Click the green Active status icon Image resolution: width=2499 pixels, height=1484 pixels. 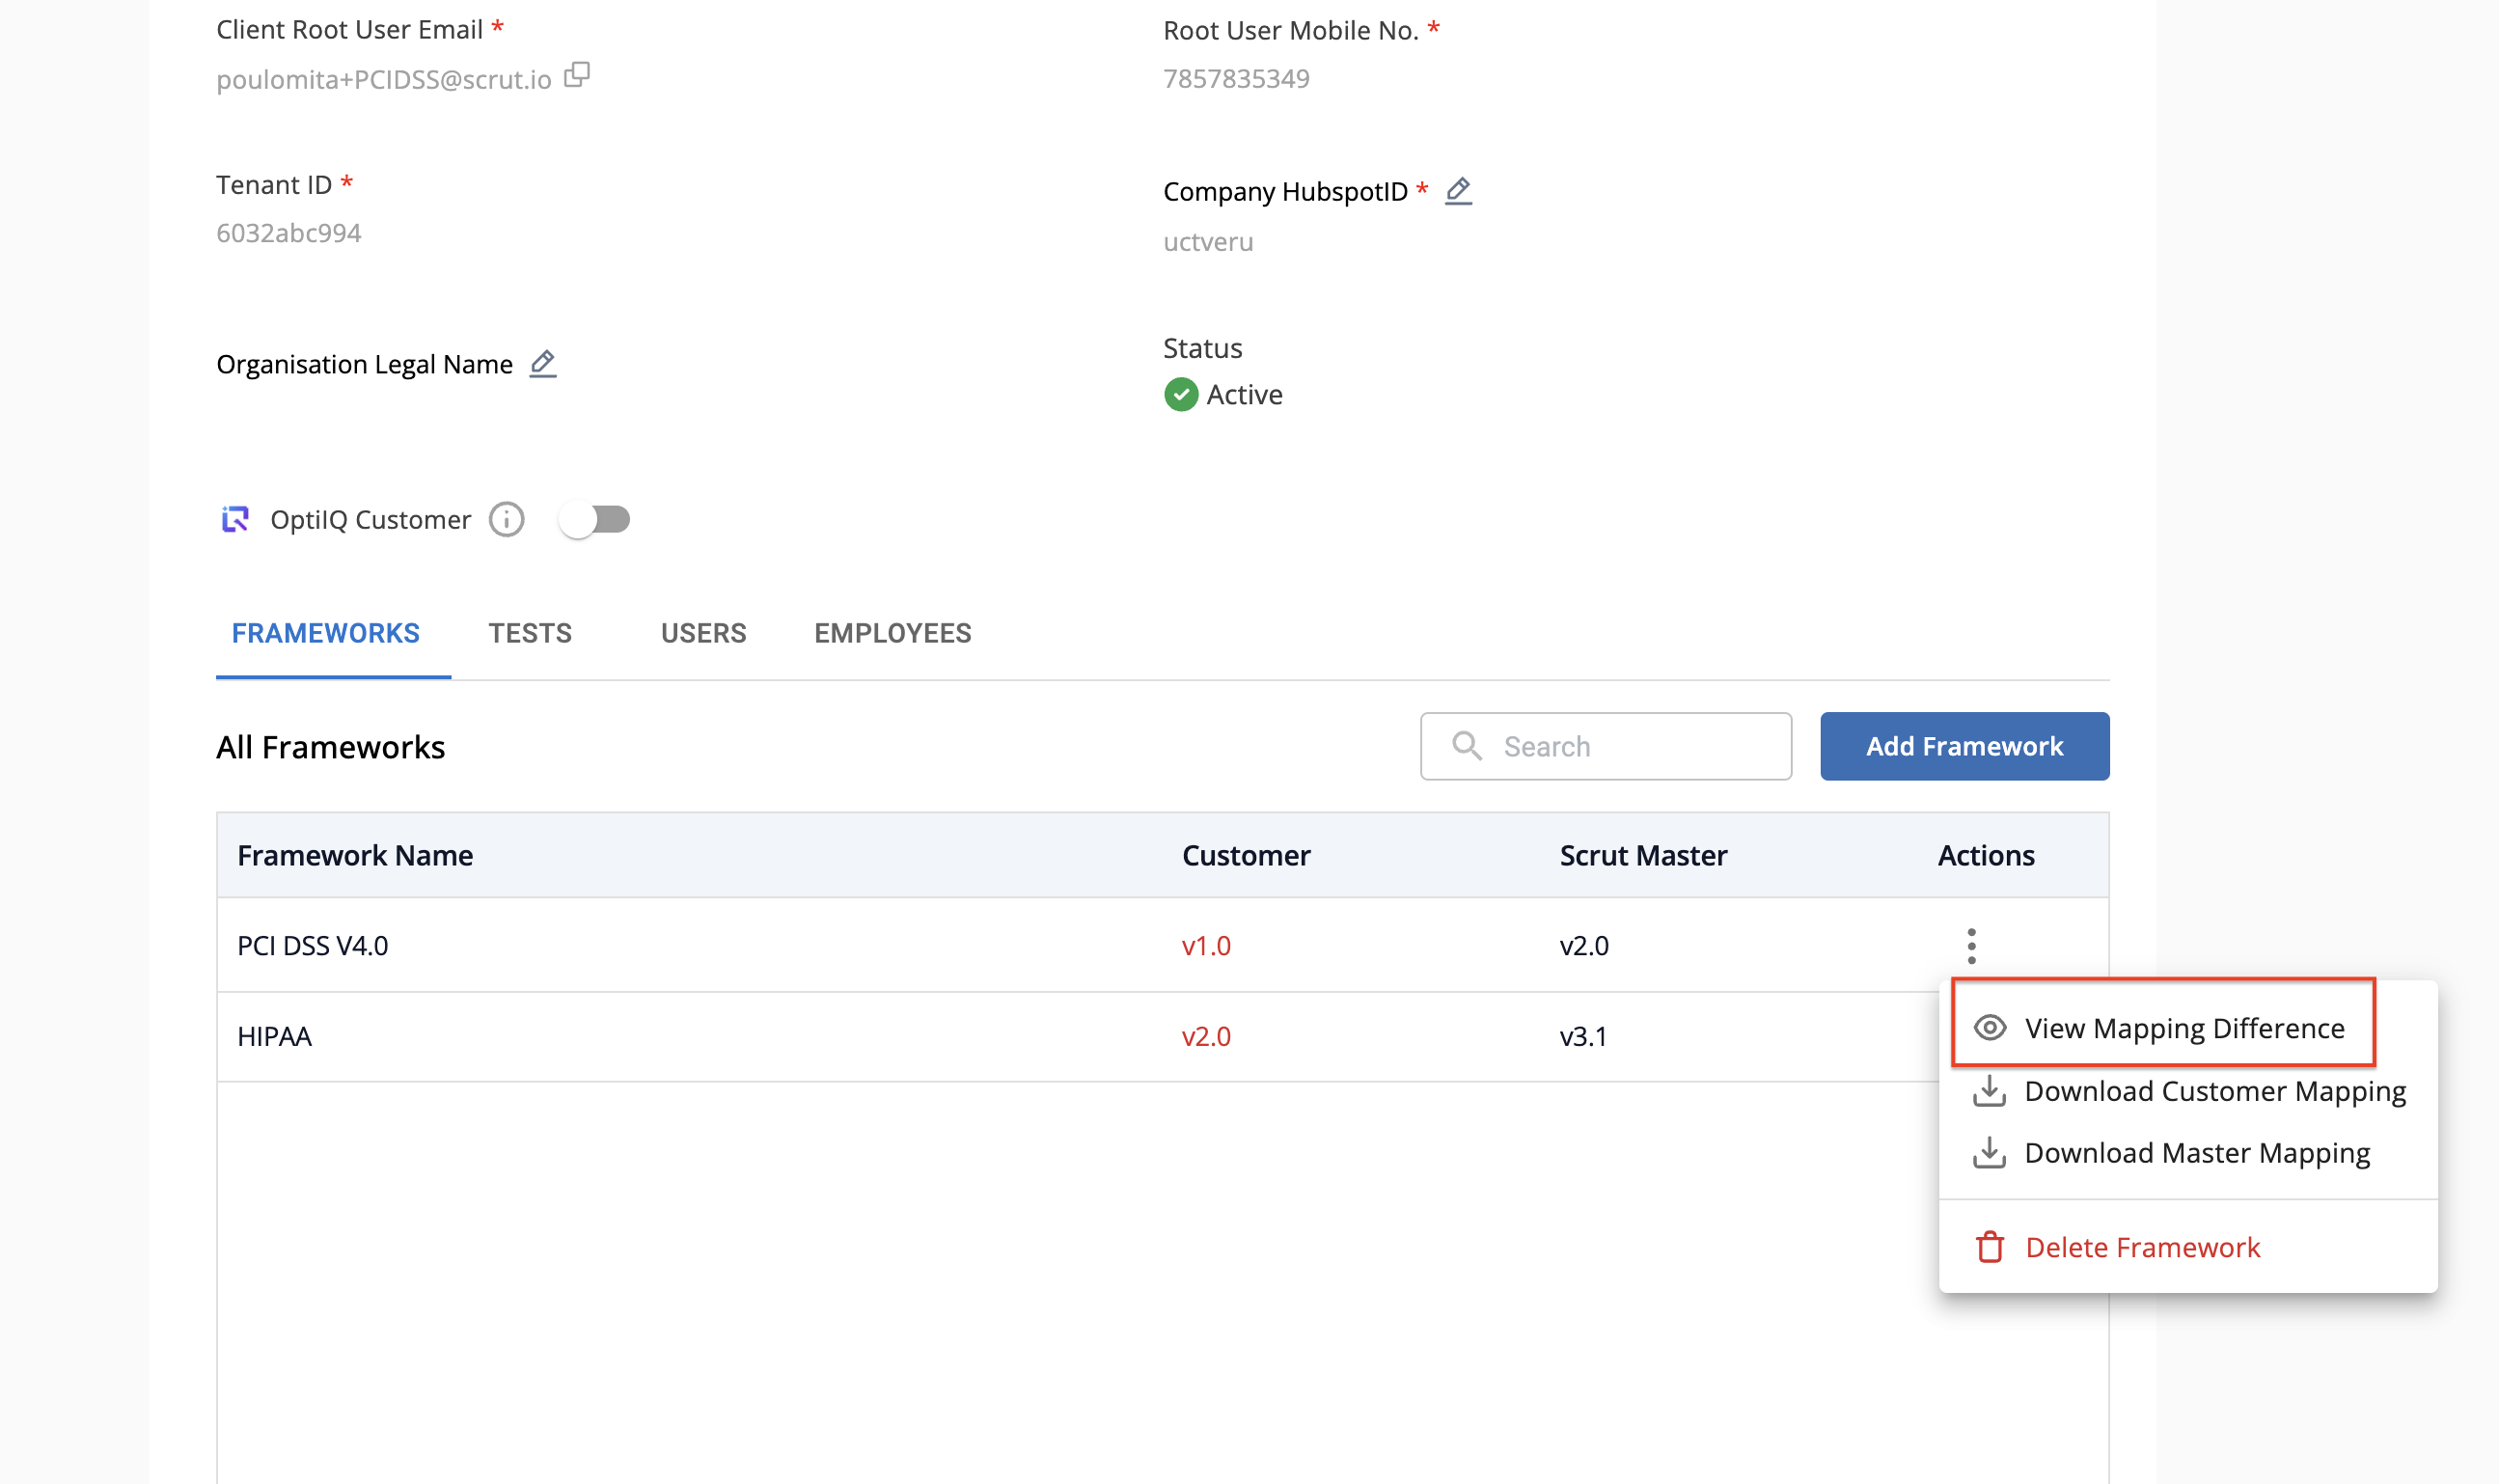[1181, 394]
